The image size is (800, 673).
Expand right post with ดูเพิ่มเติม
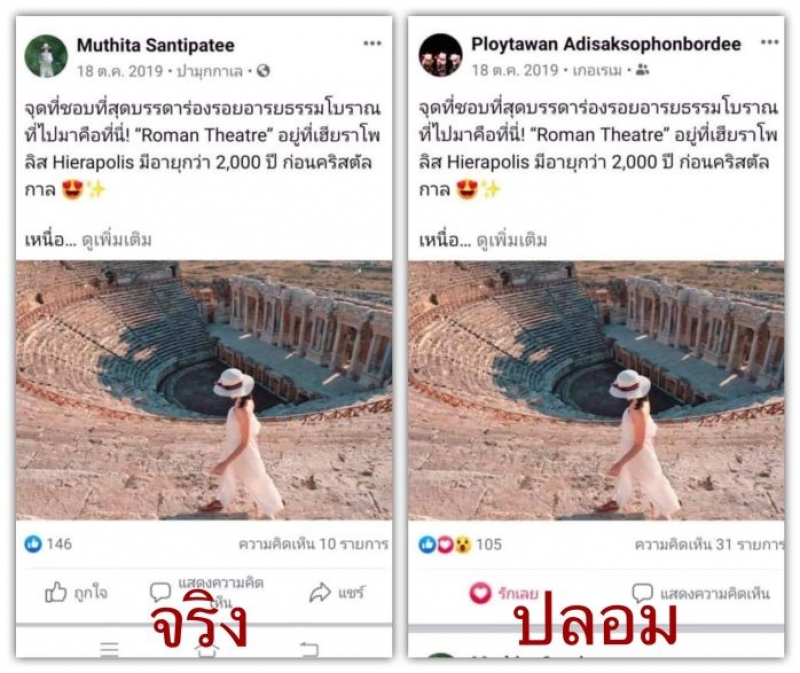(x=512, y=240)
